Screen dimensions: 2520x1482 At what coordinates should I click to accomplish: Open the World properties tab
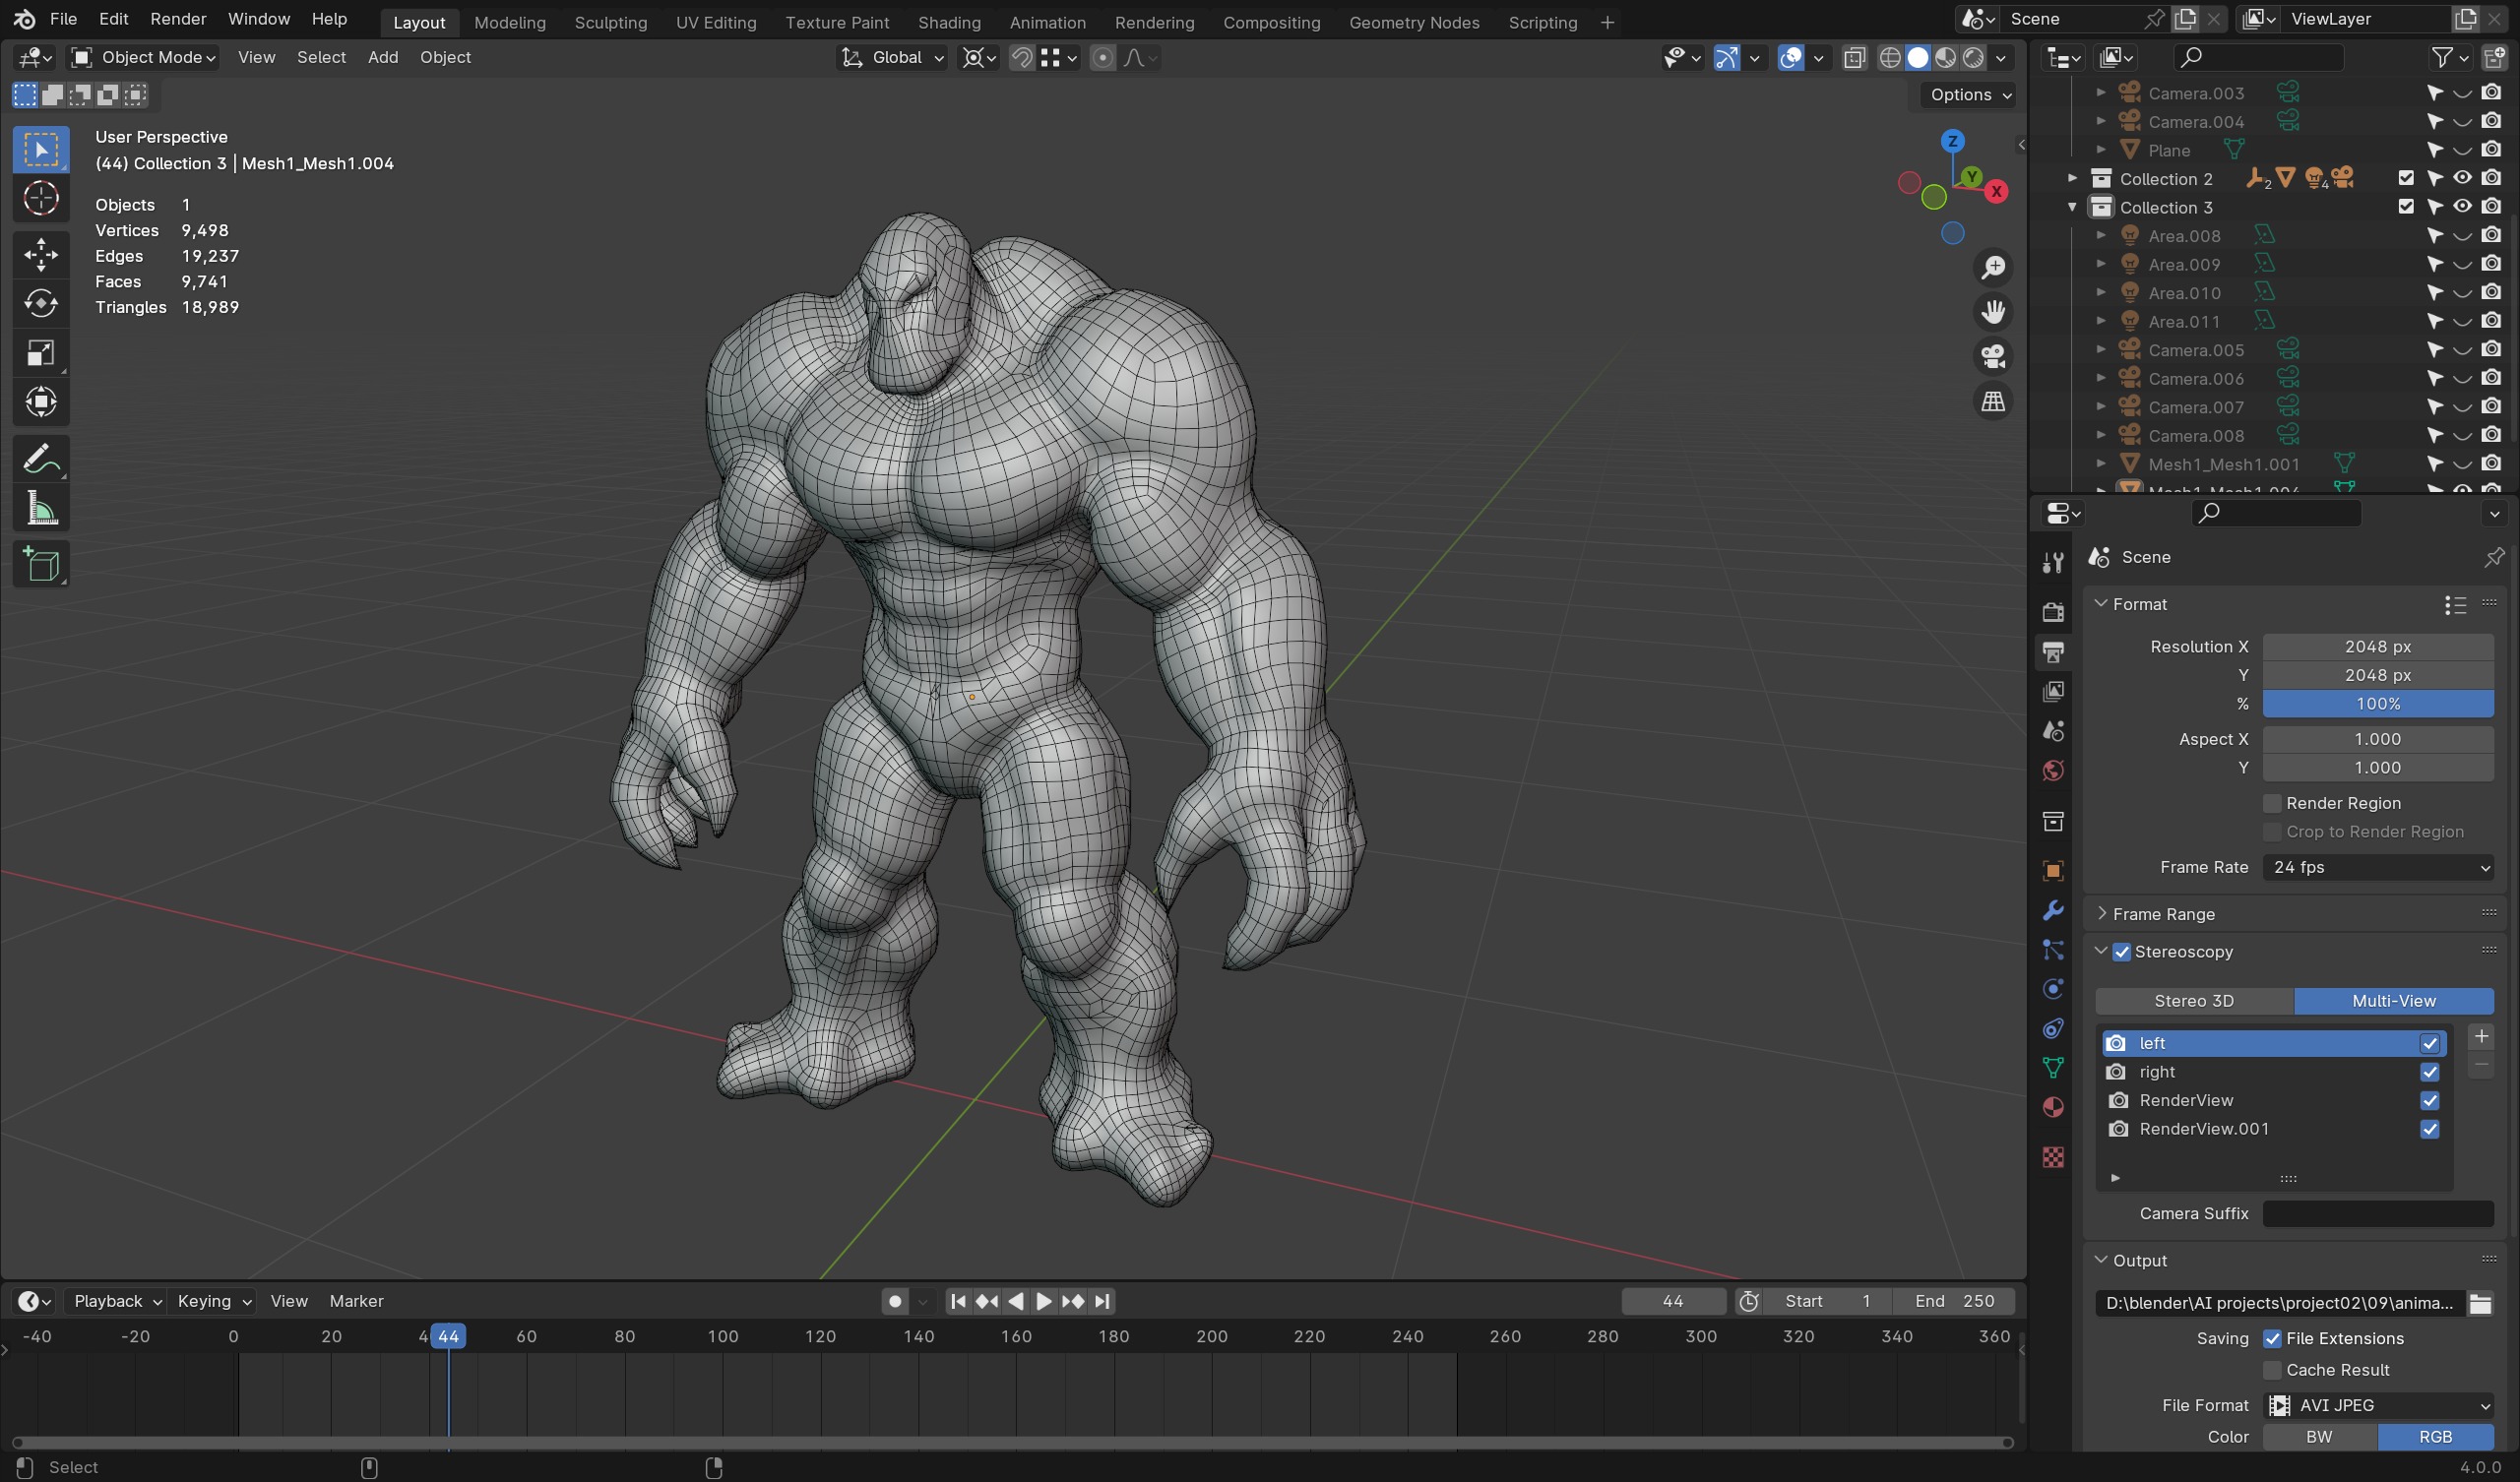pyautogui.click(x=2053, y=771)
